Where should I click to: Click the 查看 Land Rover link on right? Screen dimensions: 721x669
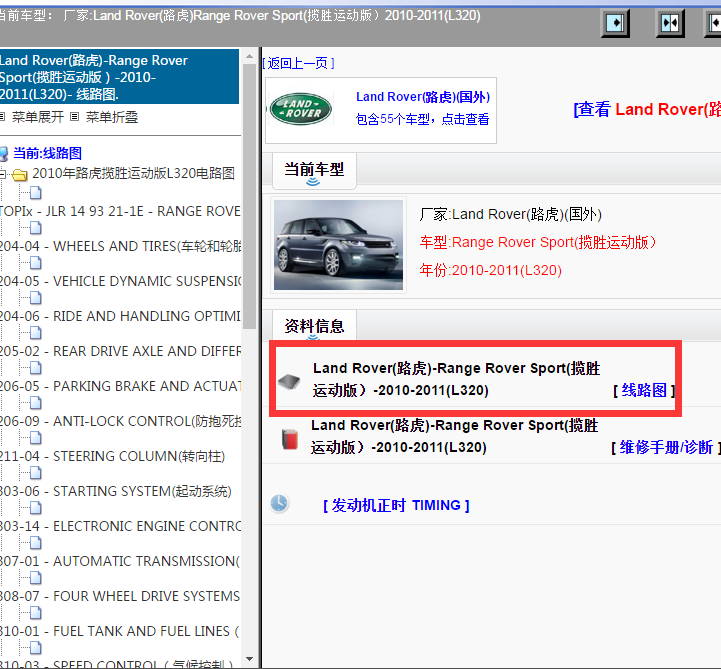coord(647,109)
